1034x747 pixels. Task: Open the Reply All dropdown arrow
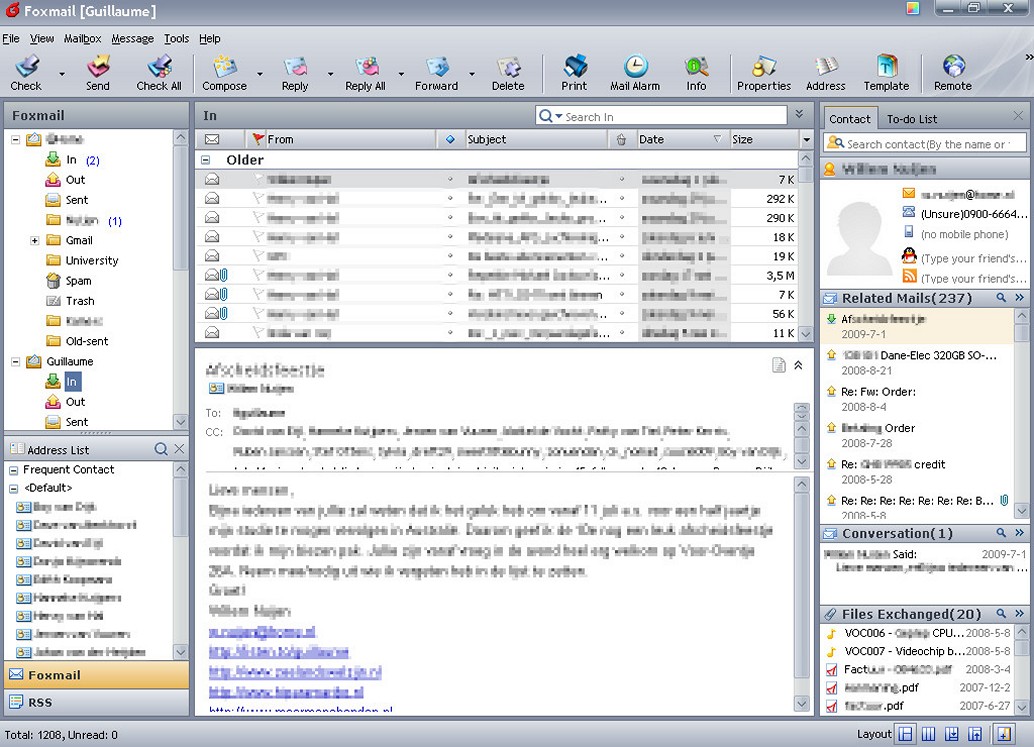tap(401, 73)
